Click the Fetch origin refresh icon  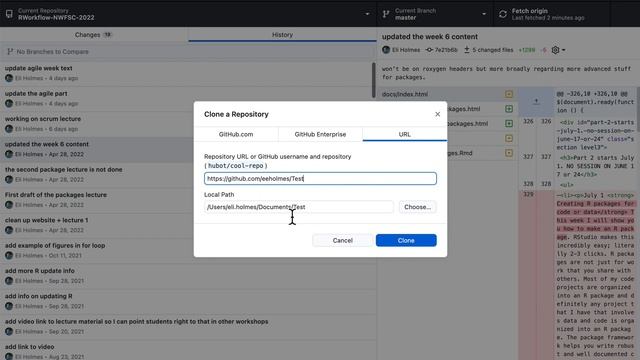(x=503, y=14)
